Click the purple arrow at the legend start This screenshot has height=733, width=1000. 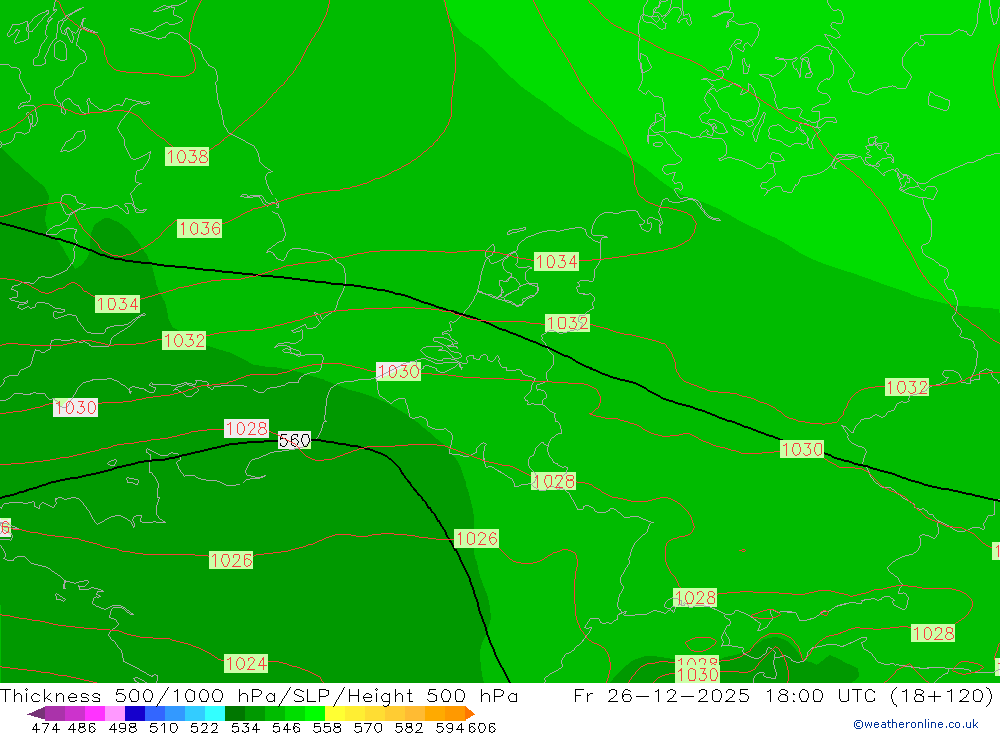point(36,713)
